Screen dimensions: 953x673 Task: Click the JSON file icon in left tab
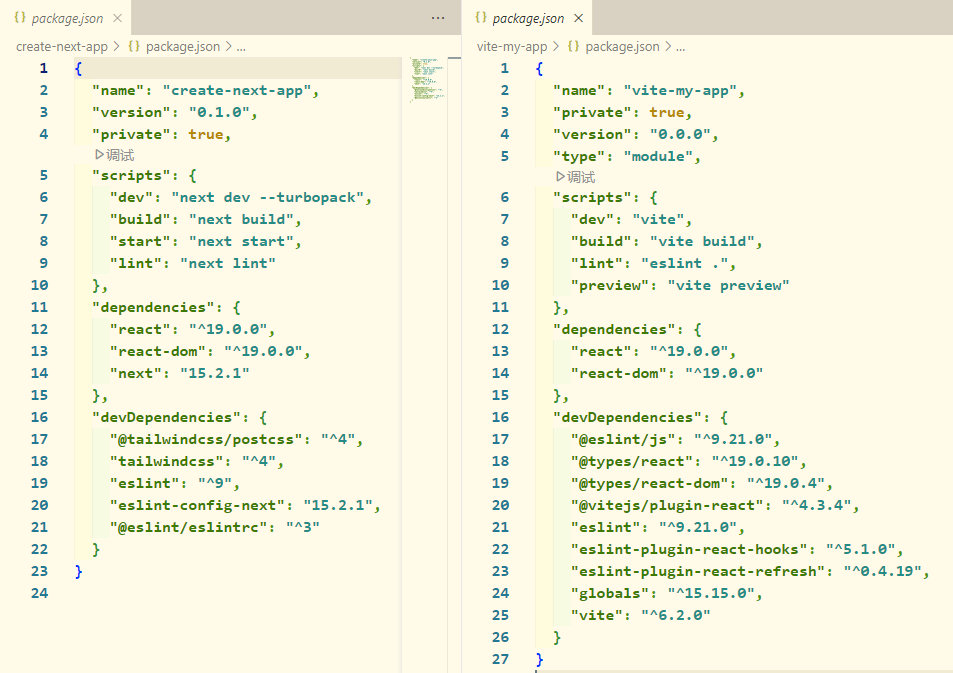pyautogui.click(x=20, y=18)
